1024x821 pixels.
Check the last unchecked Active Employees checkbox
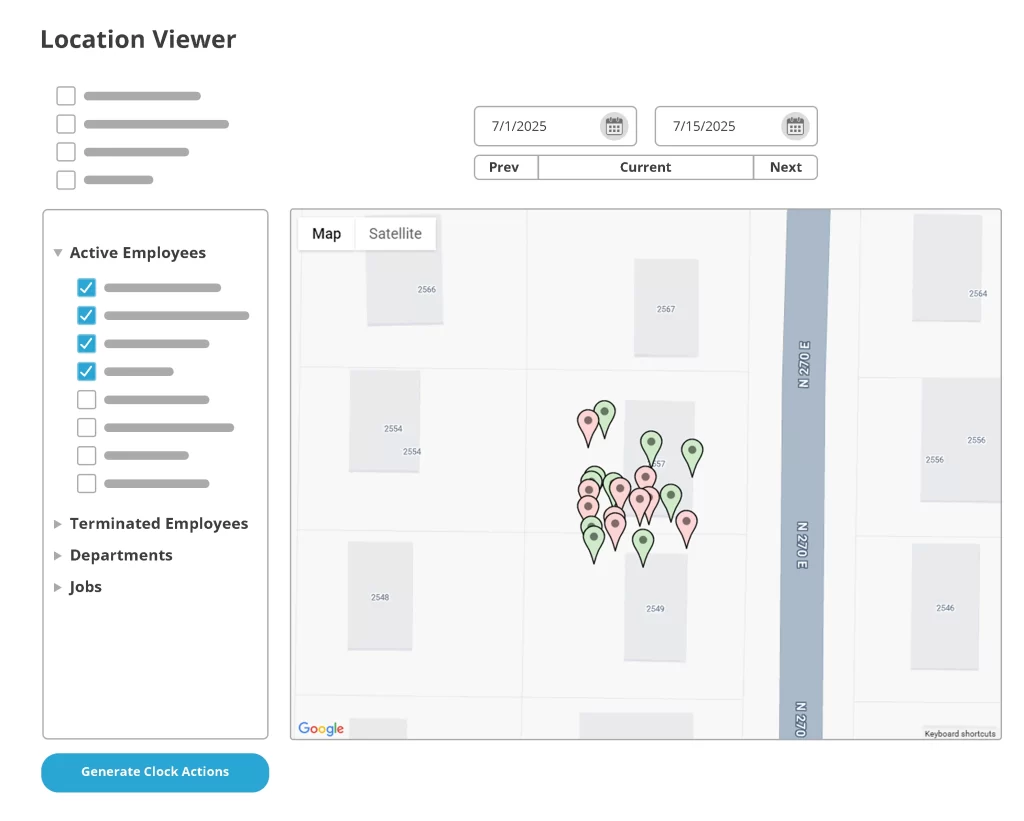point(87,484)
